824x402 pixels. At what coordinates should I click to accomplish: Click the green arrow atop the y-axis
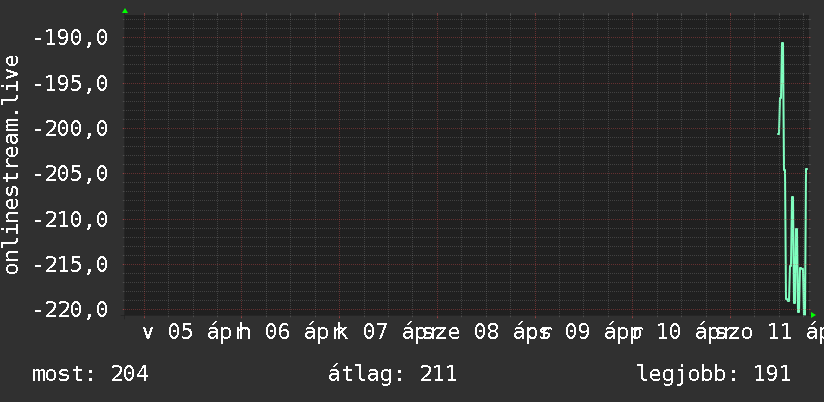(125, 11)
